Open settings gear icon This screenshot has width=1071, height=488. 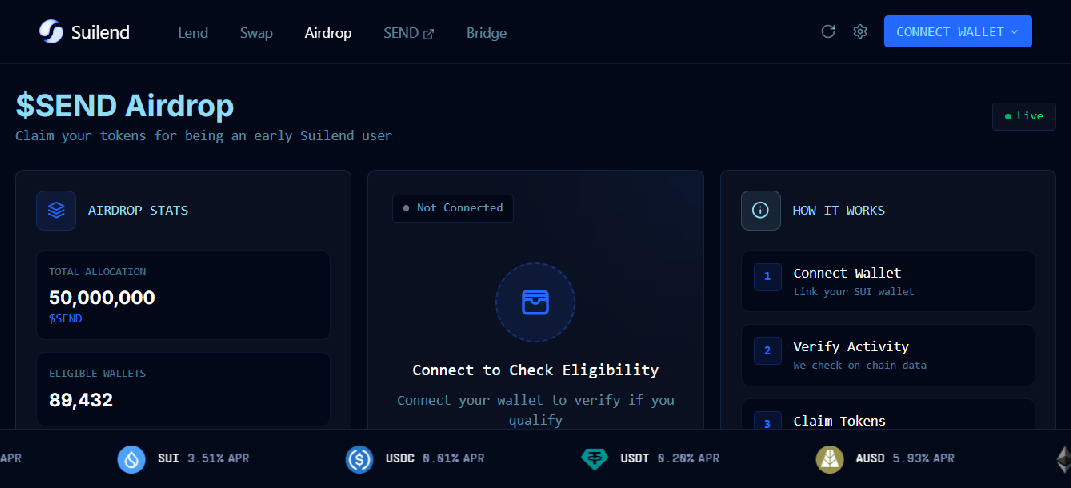860,31
